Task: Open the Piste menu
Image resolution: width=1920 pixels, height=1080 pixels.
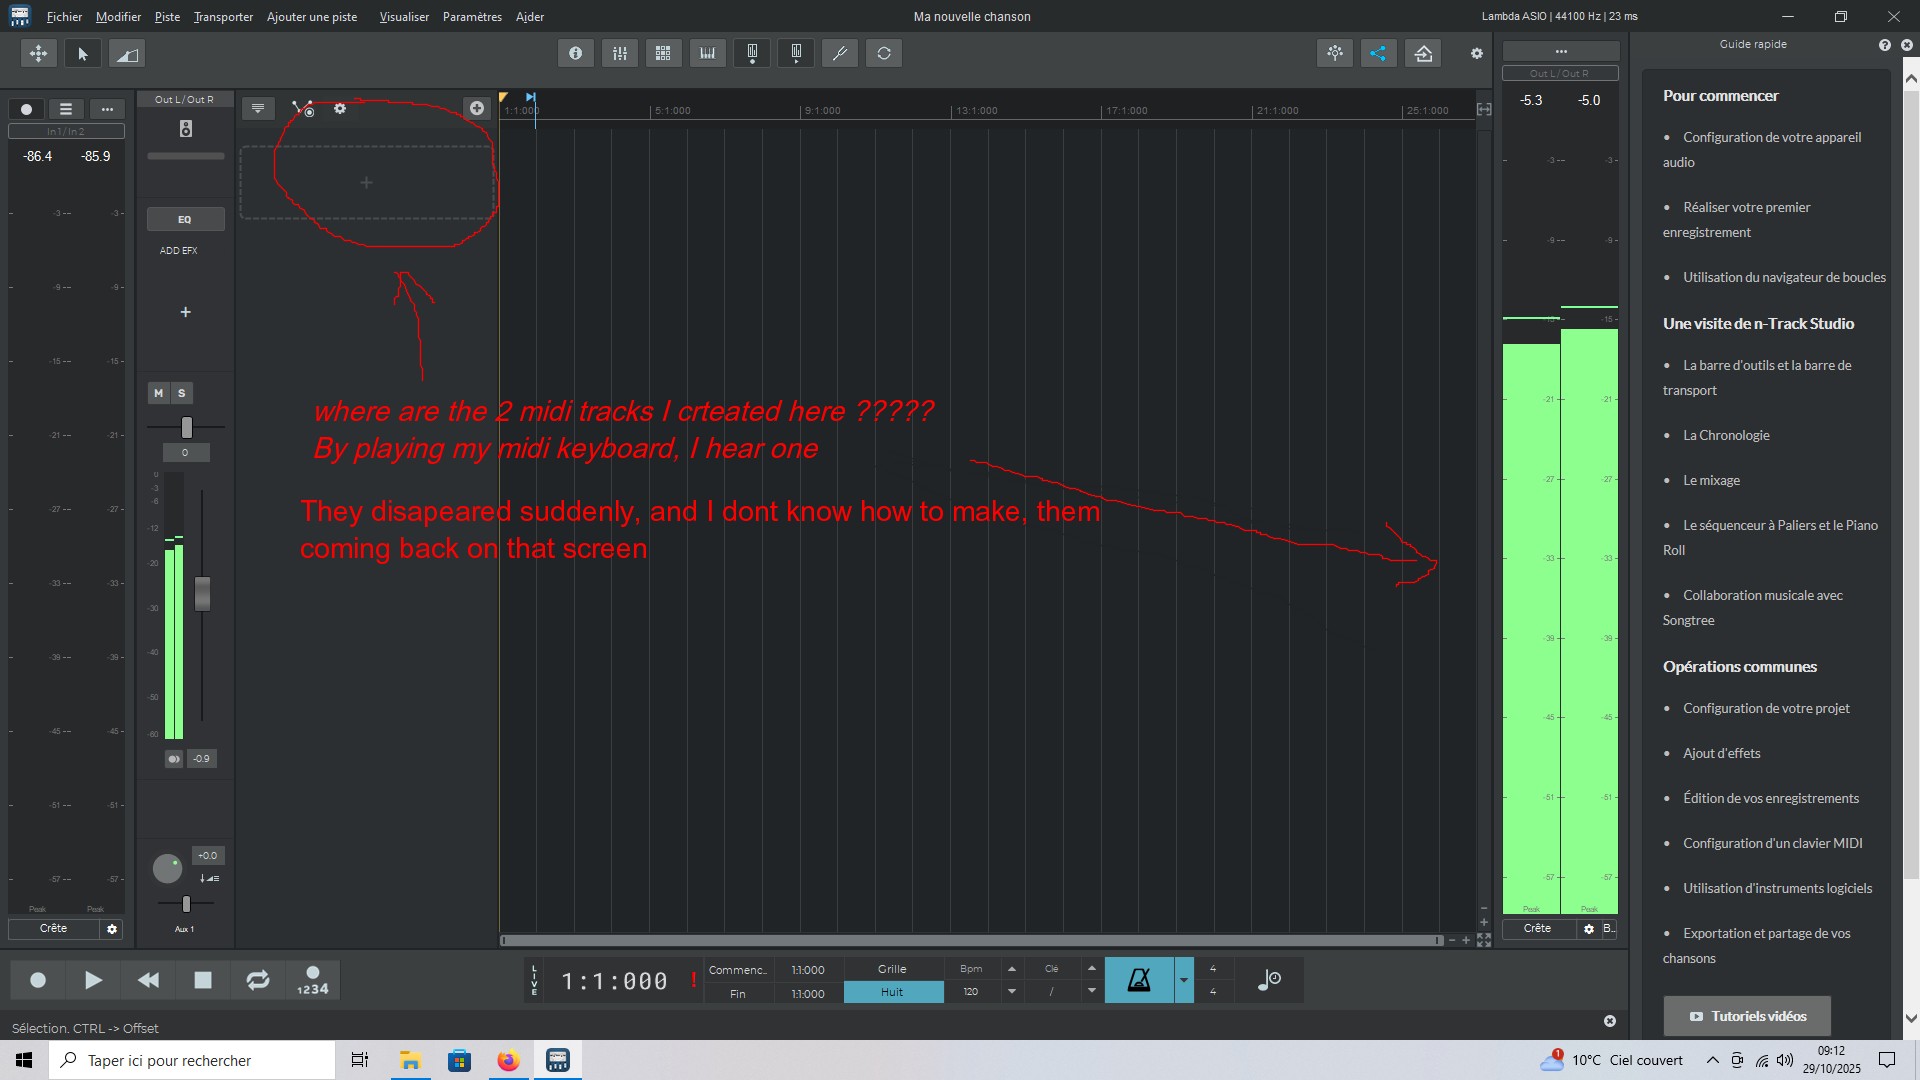Action: [x=167, y=17]
